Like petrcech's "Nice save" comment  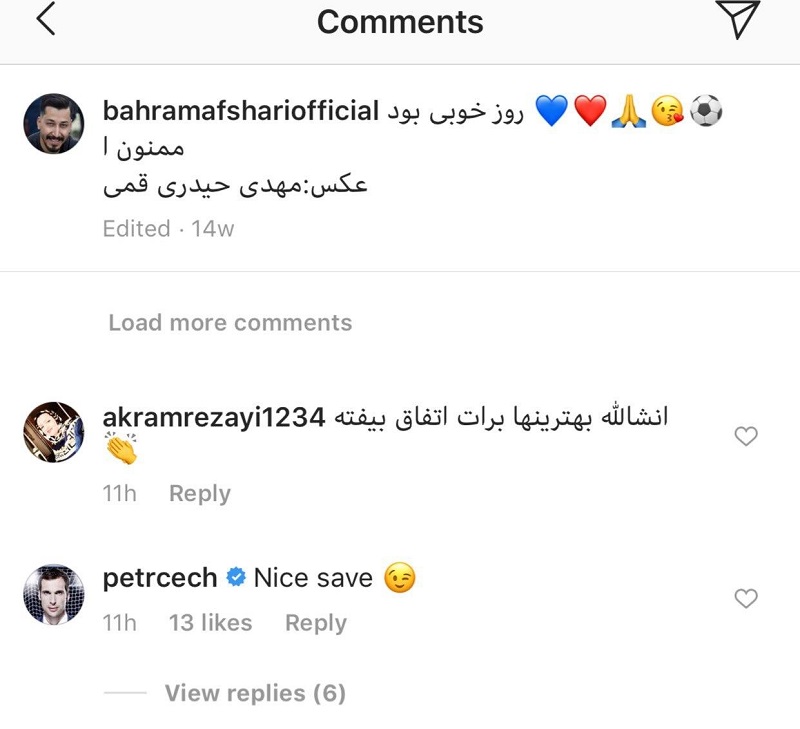coord(746,598)
